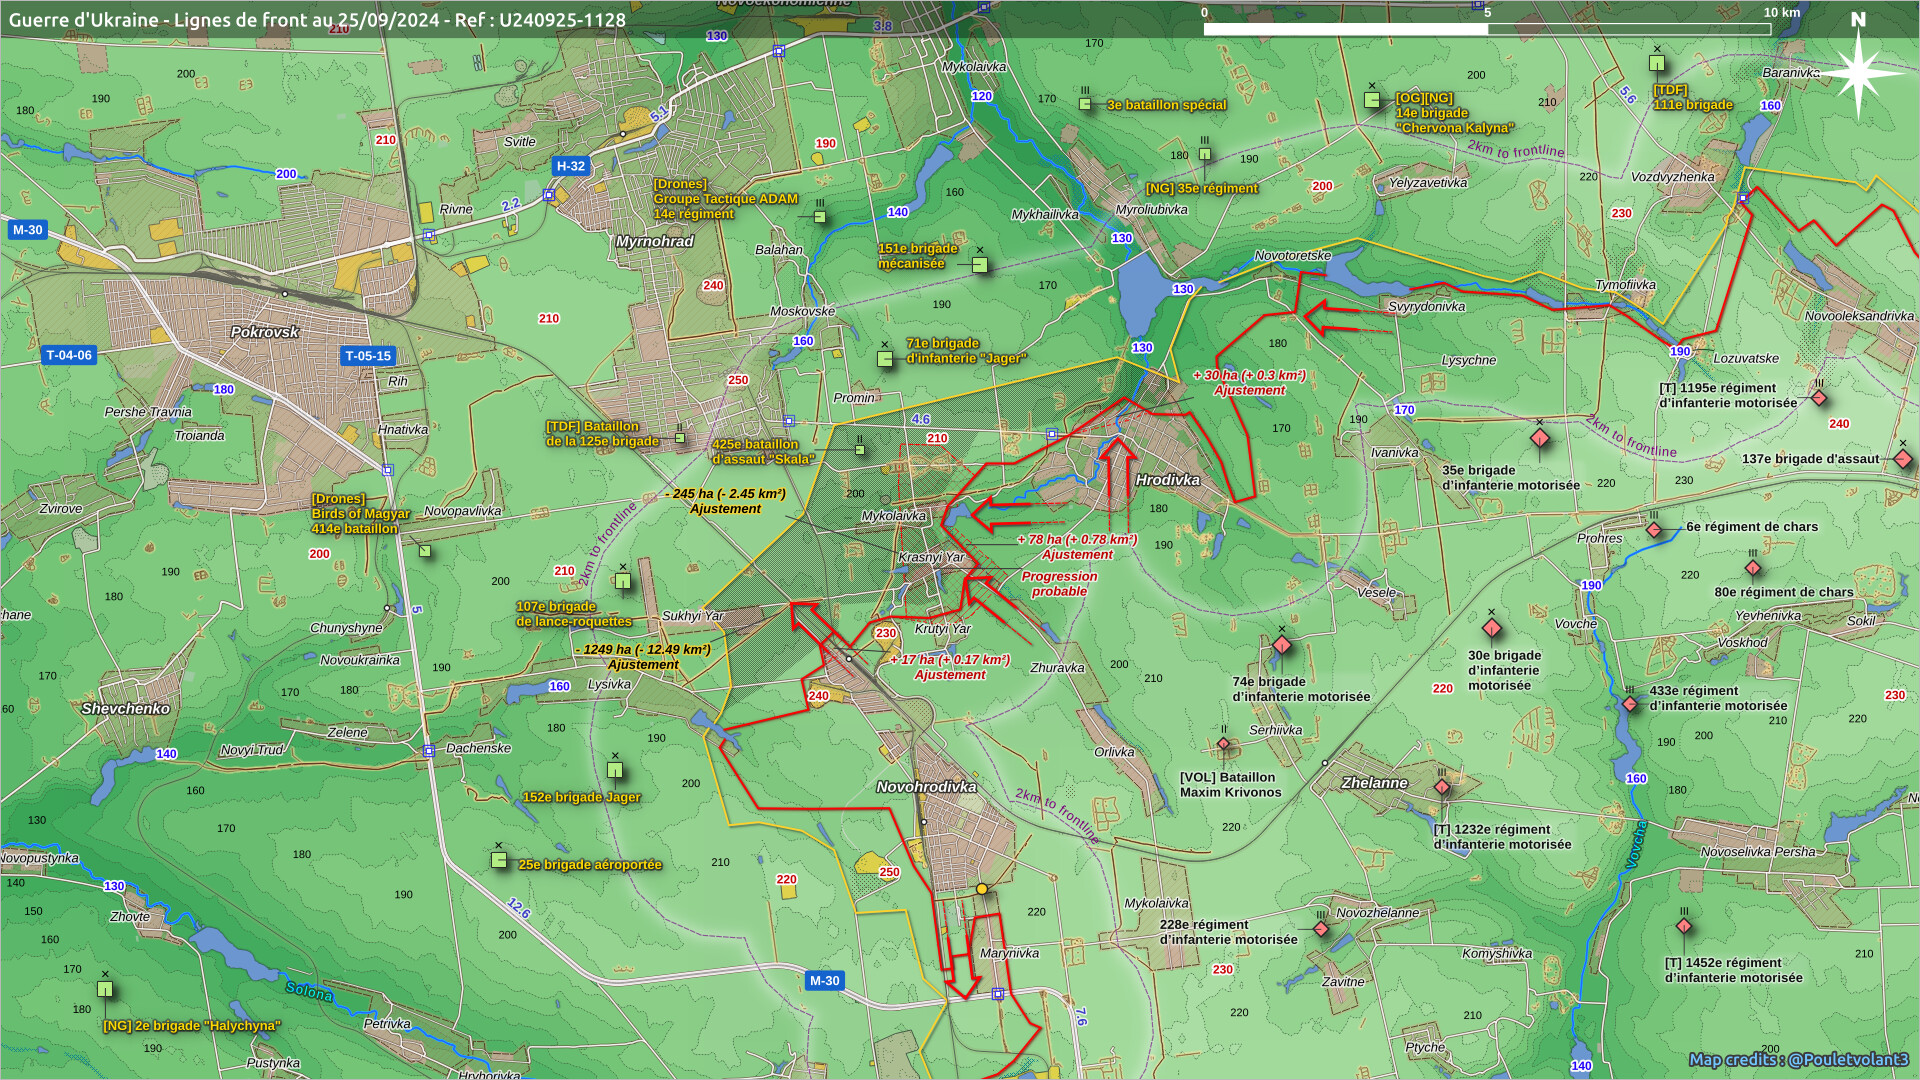
Task: Select the 137e brigade d'assaut red diamond
Action: [1902, 460]
